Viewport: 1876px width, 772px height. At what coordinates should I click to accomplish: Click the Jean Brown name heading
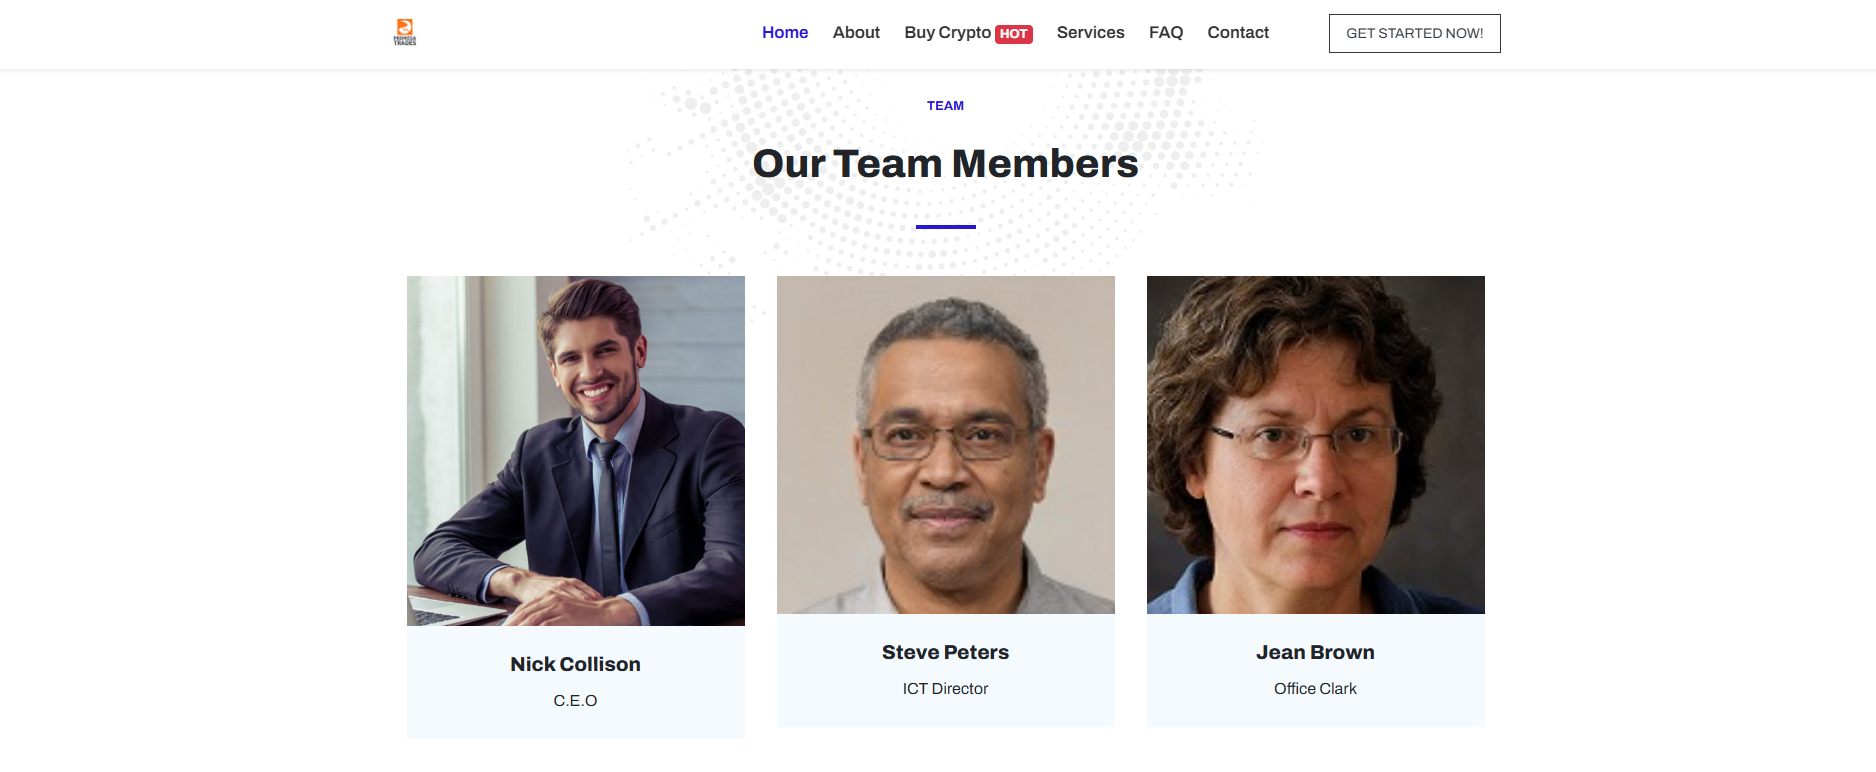coord(1316,652)
